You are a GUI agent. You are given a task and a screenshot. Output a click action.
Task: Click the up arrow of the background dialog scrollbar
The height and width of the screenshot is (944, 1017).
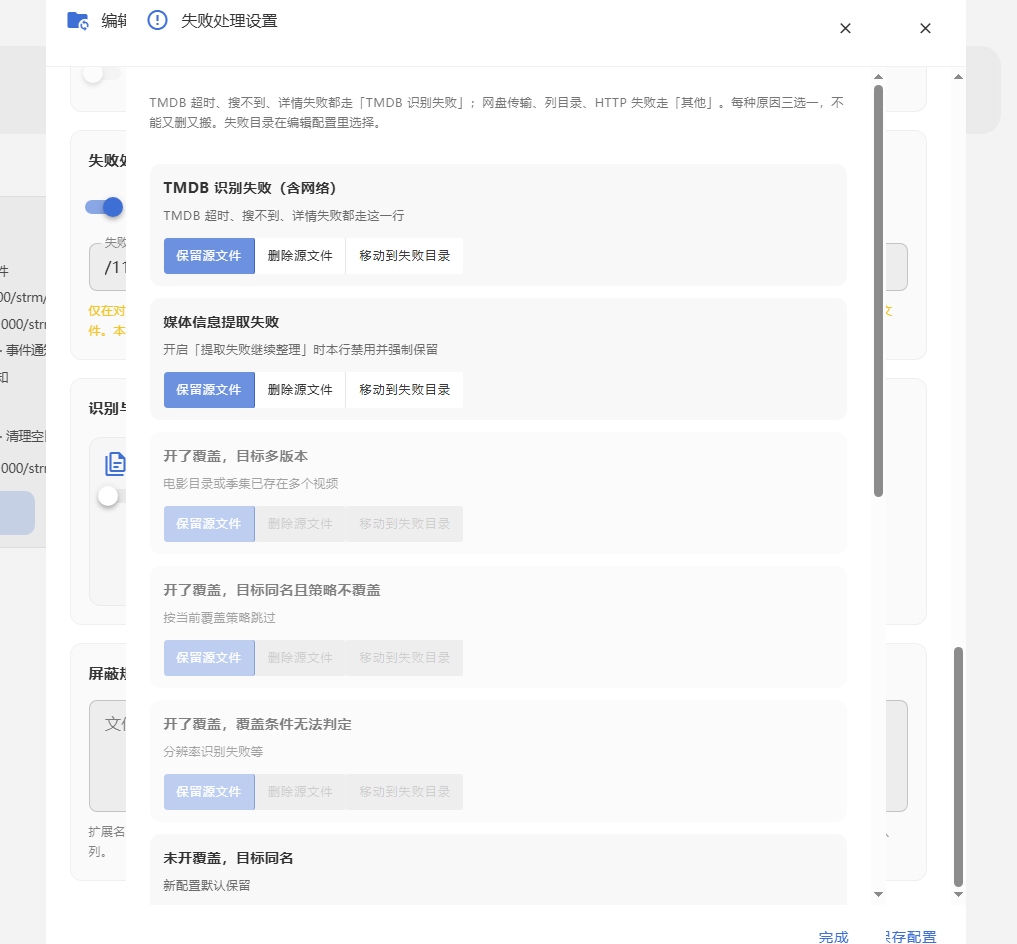click(x=958, y=77)
